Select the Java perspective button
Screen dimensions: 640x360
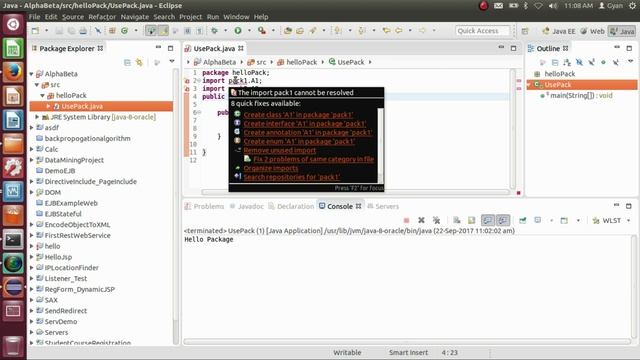(x=622, y=31)
